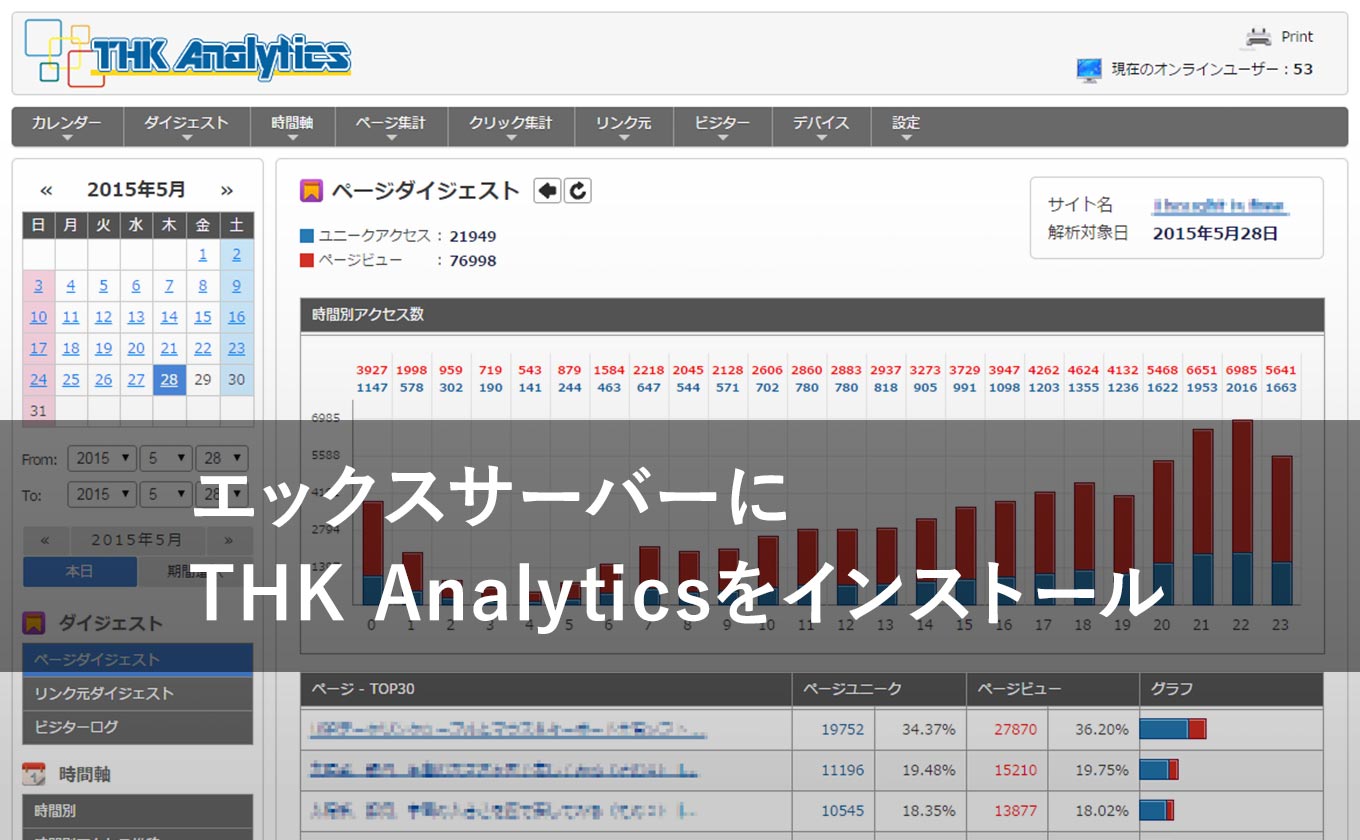1360x840 pixels.
Task: Select calendar date 20
Action: point(136,348)
